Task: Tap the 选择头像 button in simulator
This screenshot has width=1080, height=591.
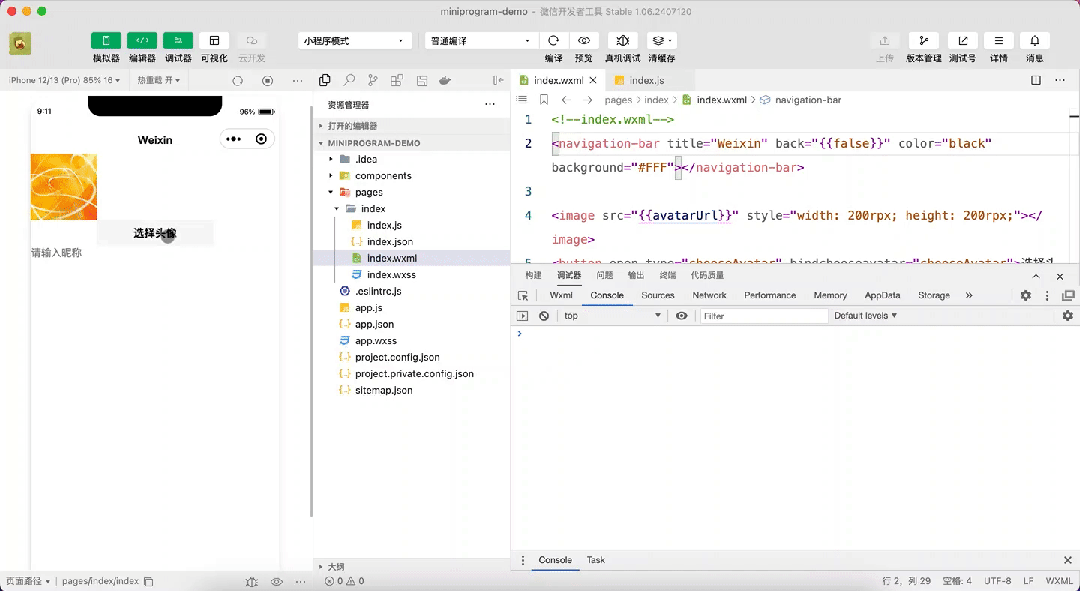Action: (x=155, y=234)
